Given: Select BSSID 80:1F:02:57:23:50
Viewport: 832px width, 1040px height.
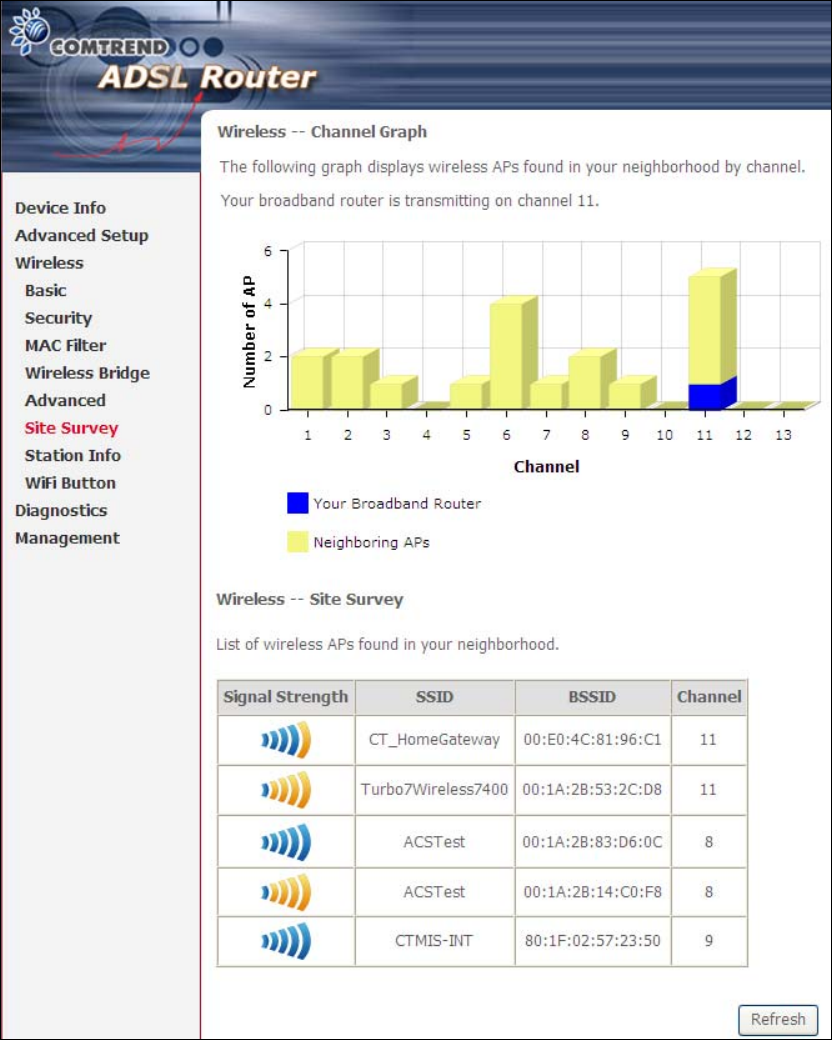Looking at the screenshot, I should point(592,941).
